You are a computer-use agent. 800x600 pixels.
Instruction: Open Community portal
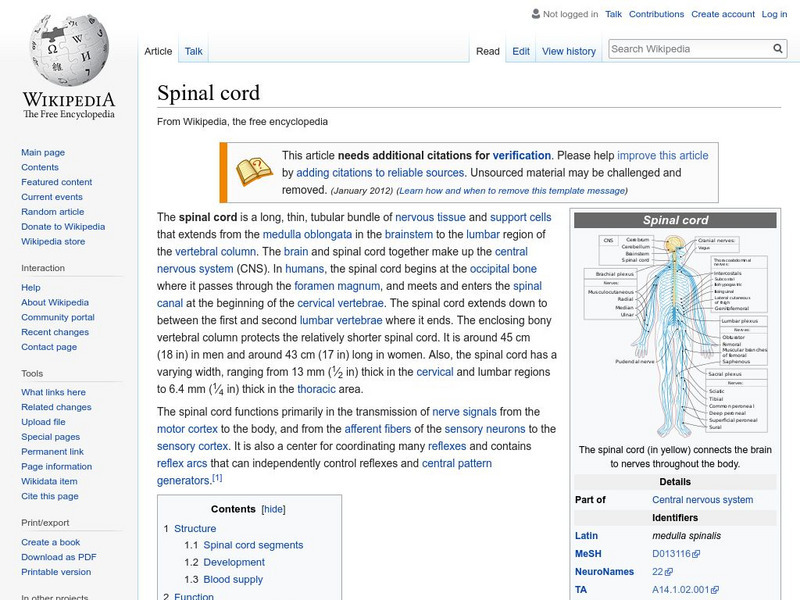58,317
